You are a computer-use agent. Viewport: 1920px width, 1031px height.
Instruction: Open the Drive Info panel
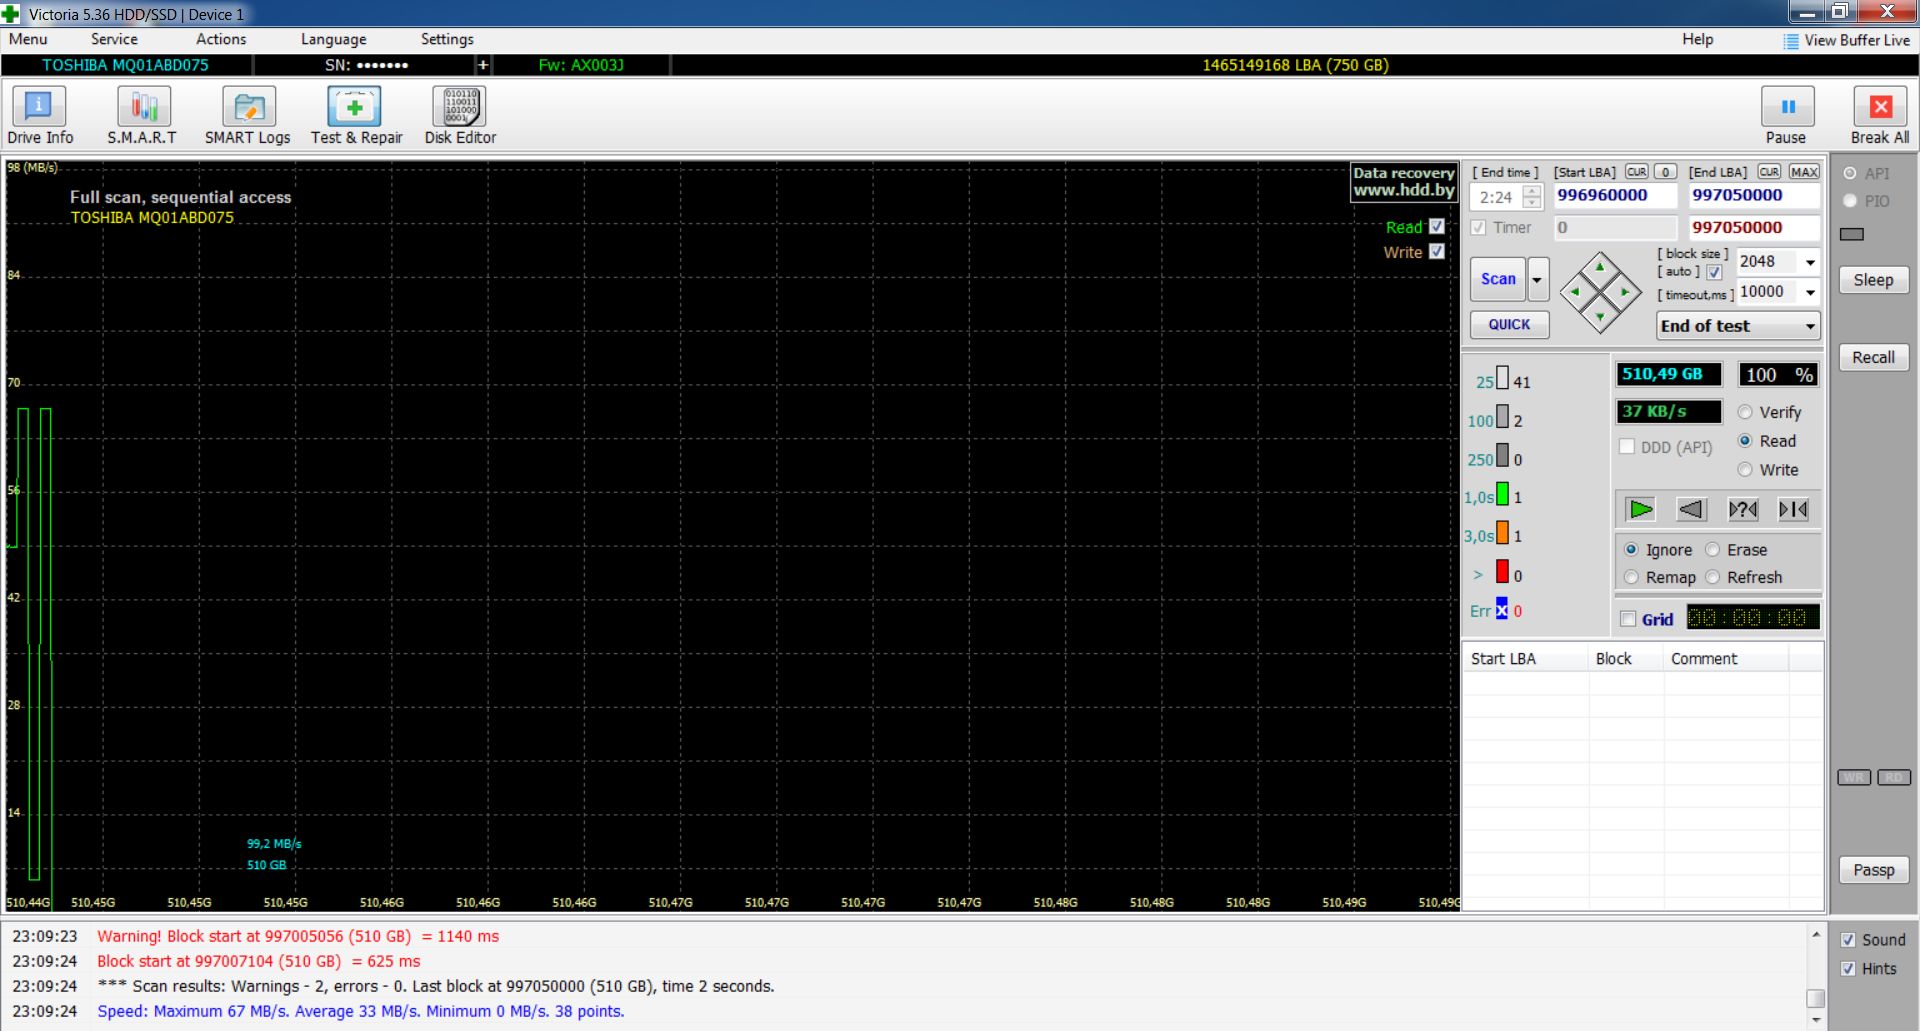[x=39, y=116]
